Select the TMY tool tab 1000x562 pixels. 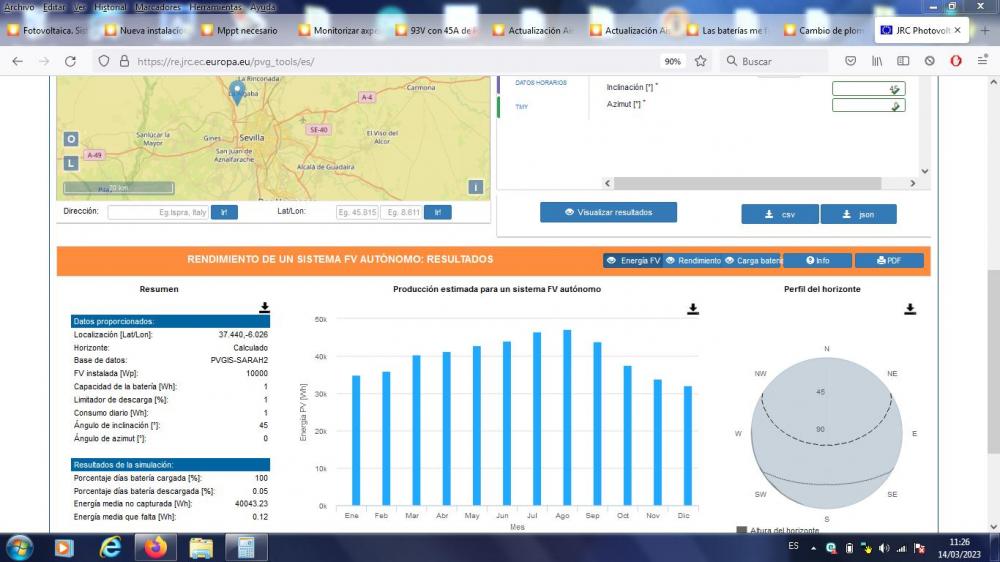[x=522, y=107]
